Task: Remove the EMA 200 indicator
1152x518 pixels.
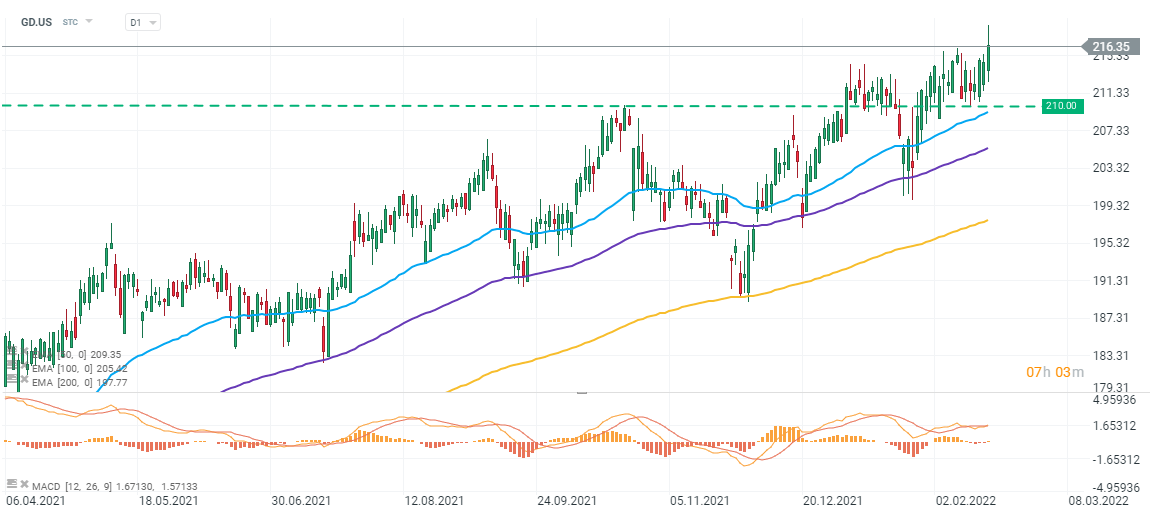Action: [x=24, y=380]
